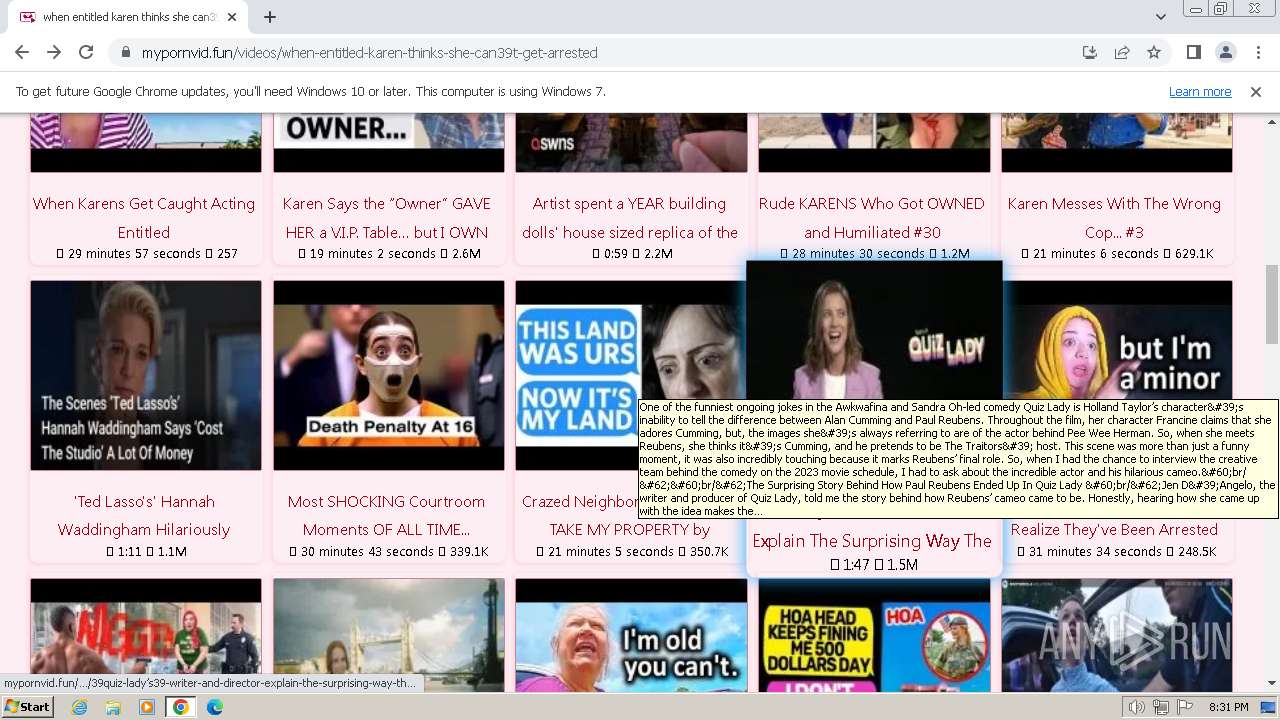Open Chrome profile menu
The image size is (1280, 720).
(1225, 52)
